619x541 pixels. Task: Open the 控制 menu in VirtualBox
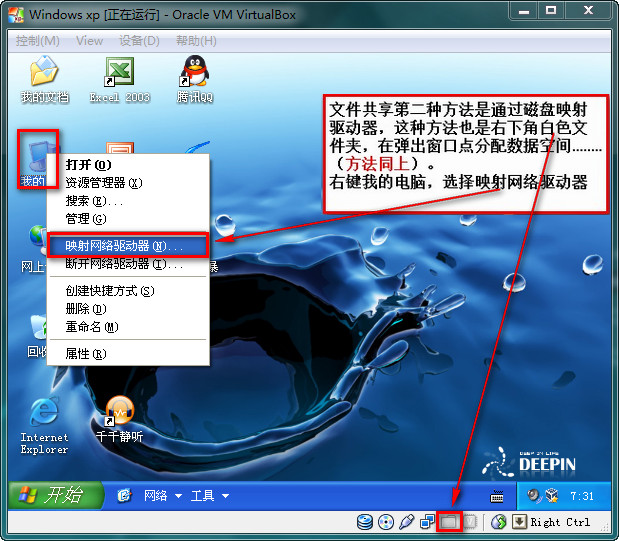point(38,41)
